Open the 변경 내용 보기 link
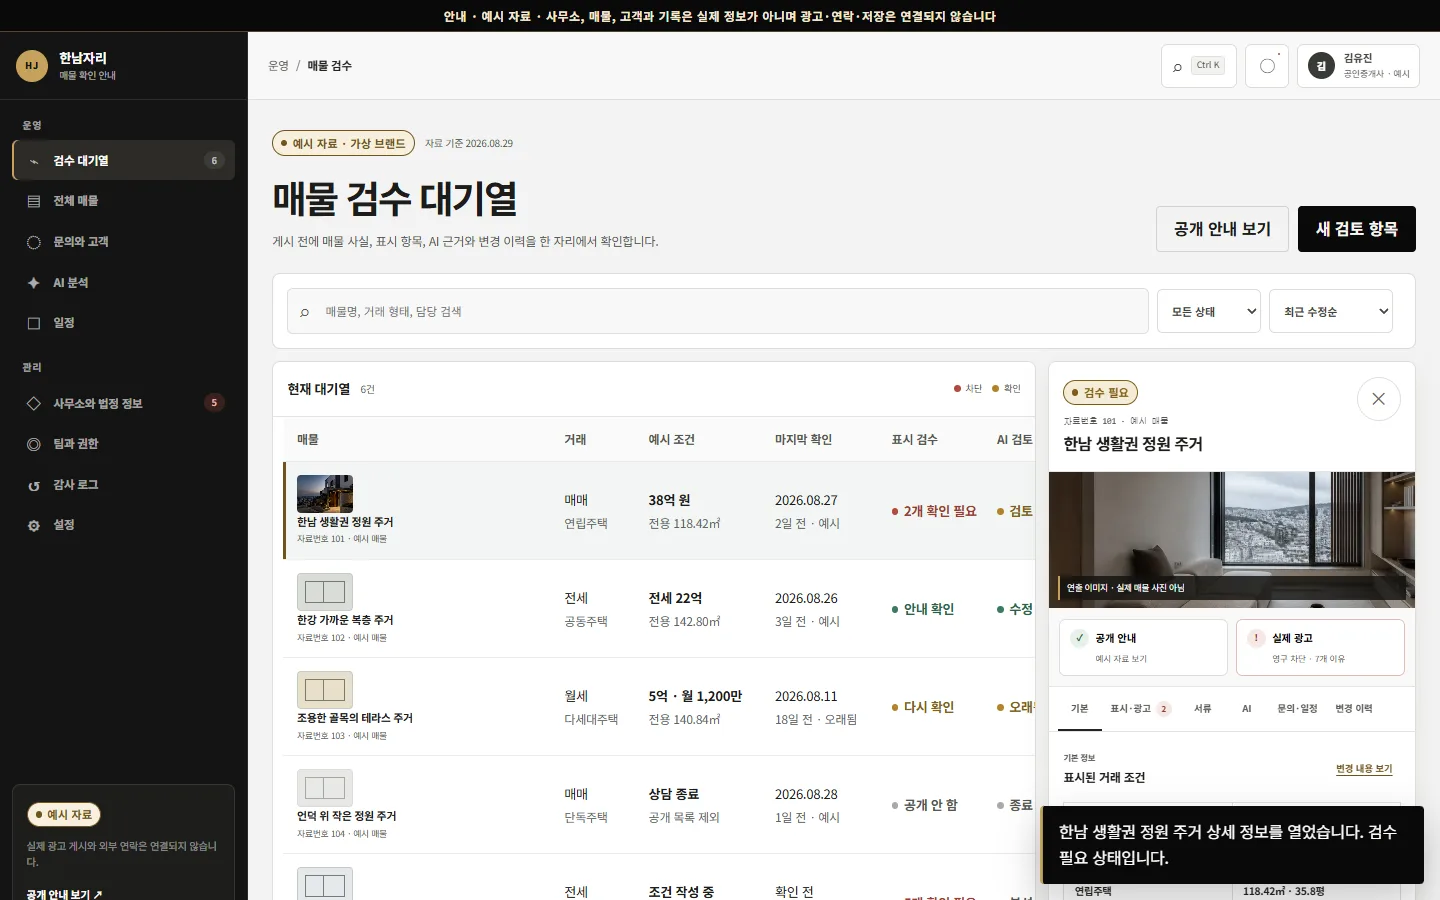The width and height of the screenshot is (1440, 900). point(1364,769)
